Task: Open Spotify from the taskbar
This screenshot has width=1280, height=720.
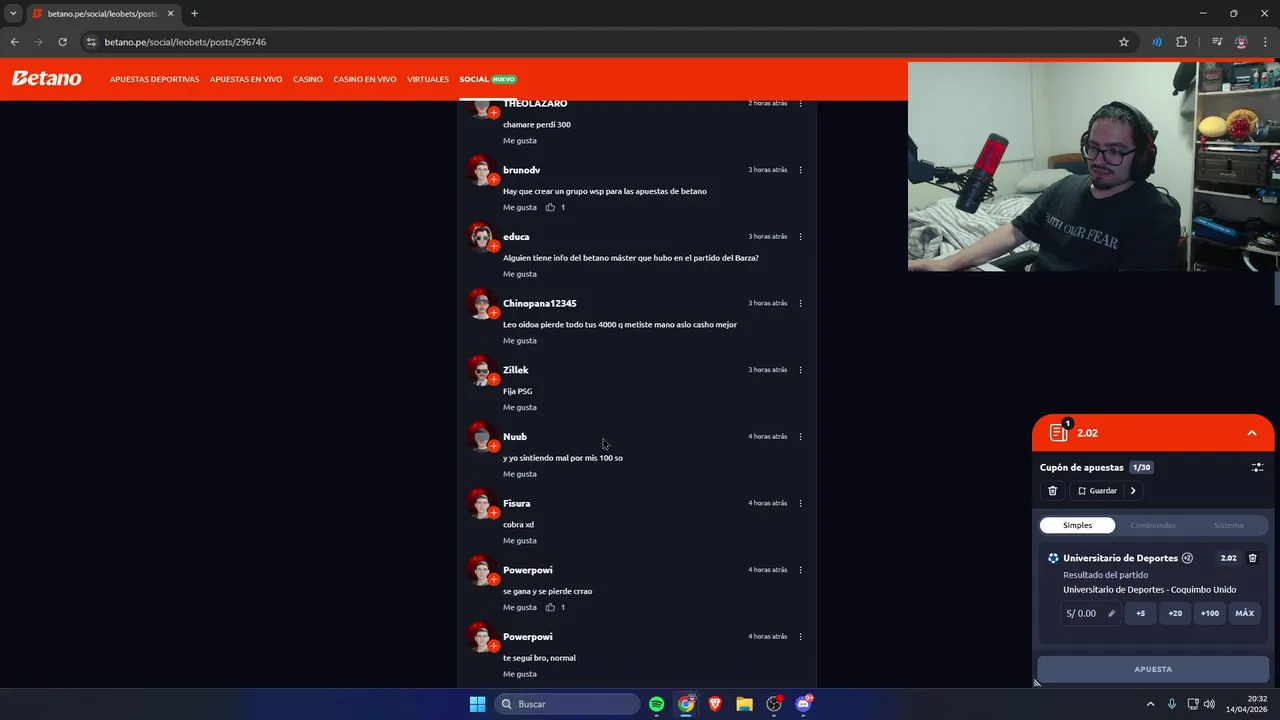Action: [x=656, y=704]
